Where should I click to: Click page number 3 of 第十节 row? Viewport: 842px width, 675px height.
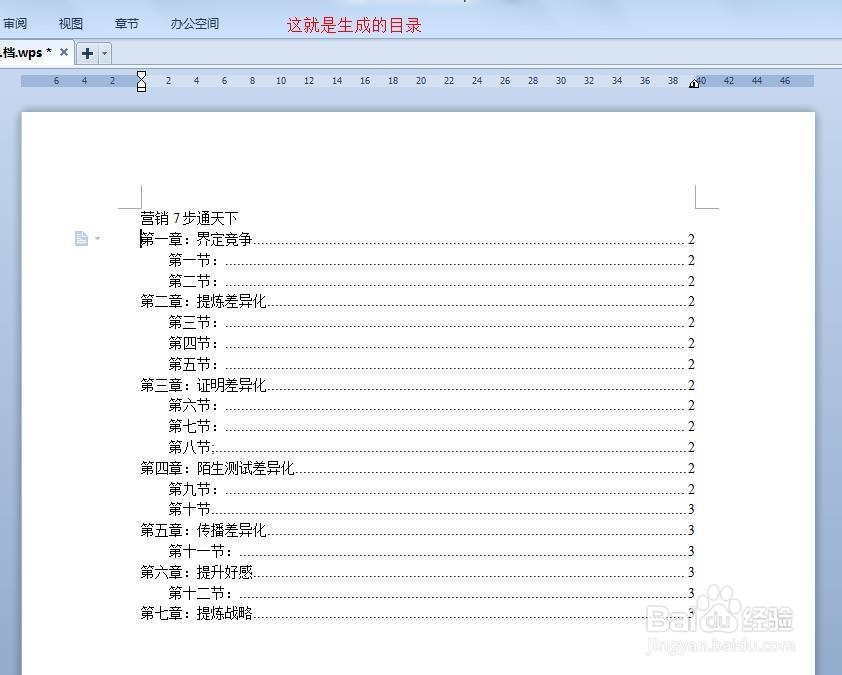(x=691, y=509)
